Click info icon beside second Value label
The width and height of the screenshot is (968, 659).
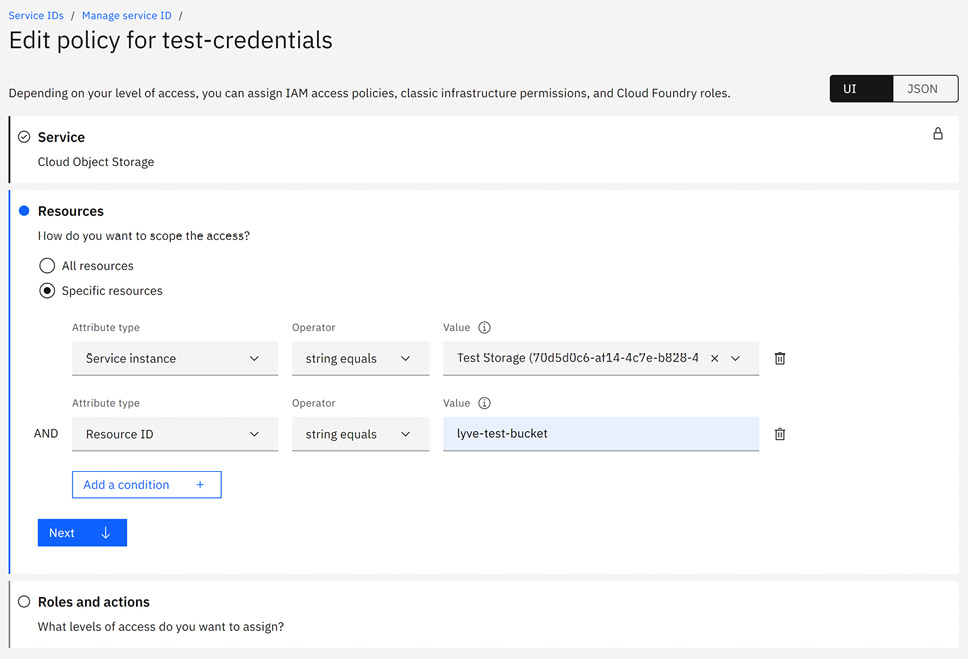pyautogui.click(x=484, y=404)
